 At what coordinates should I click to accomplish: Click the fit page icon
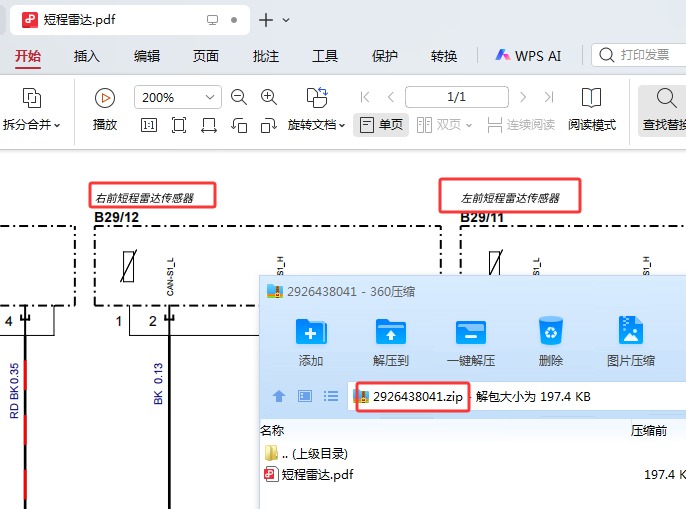[x=178, y=126]
